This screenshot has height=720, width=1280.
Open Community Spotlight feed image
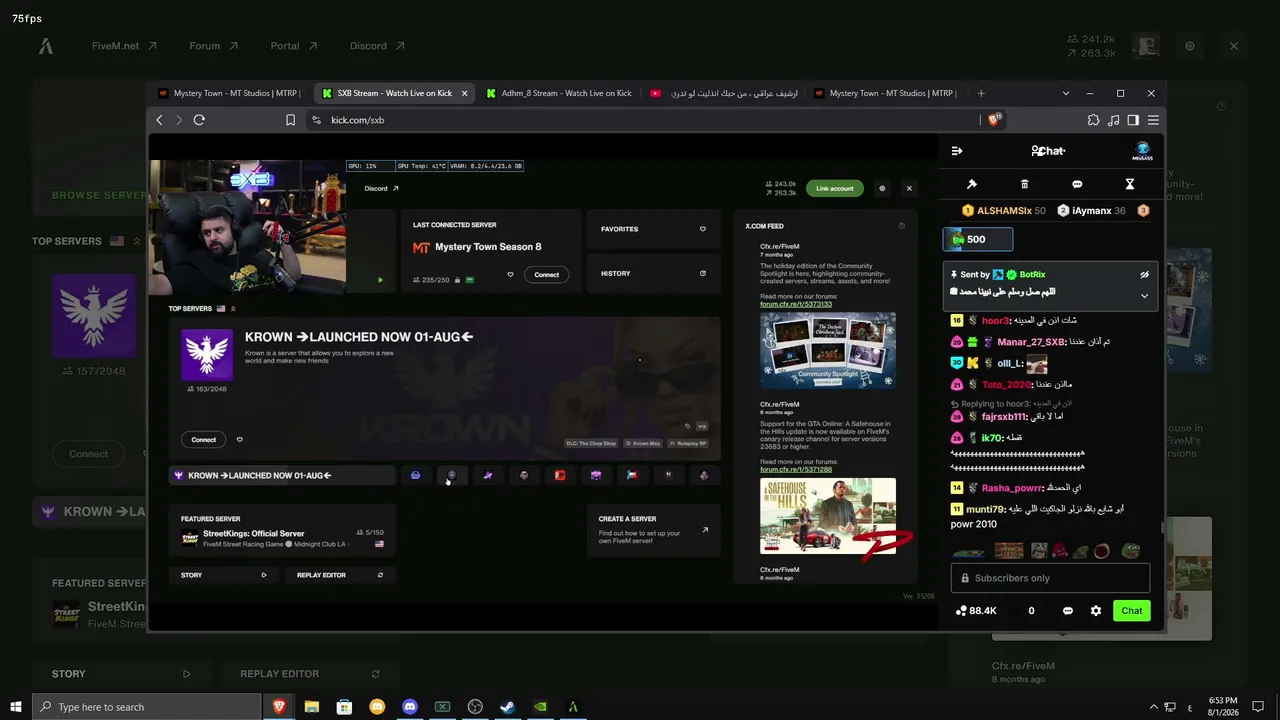pos(828,351)
